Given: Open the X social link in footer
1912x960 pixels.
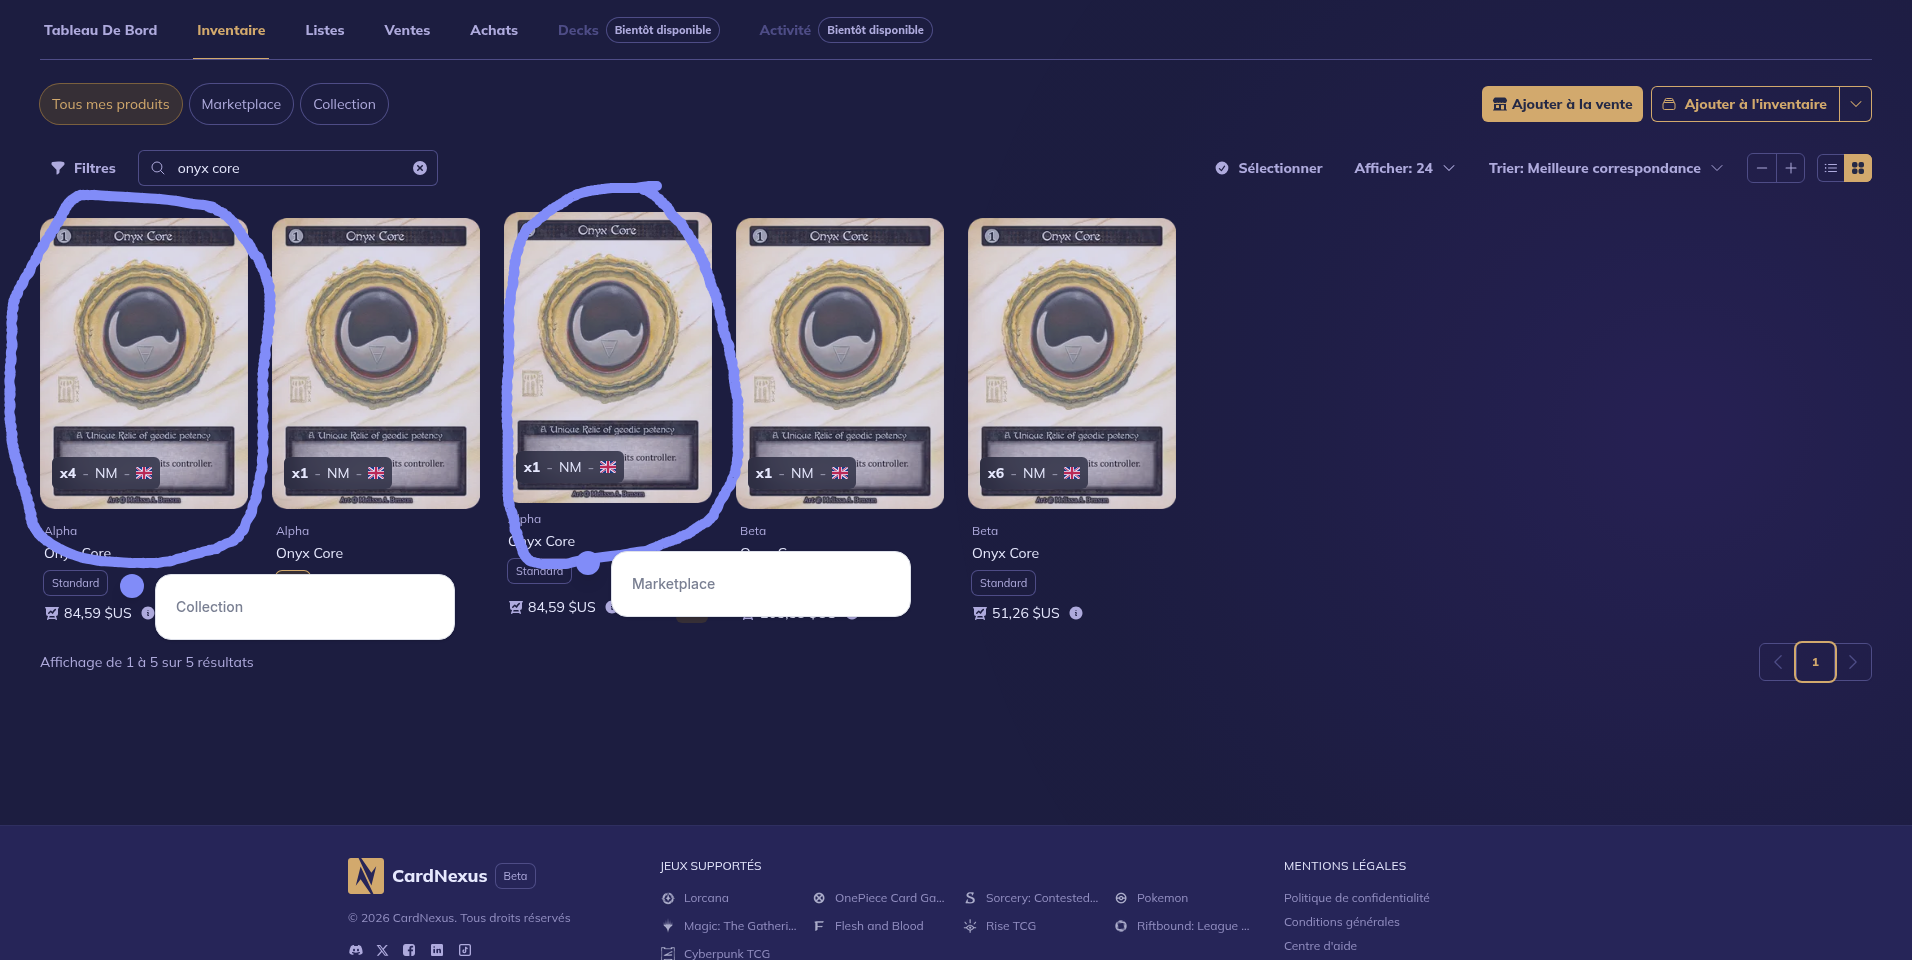Looking at the screenshot, I should click(382, 950).
